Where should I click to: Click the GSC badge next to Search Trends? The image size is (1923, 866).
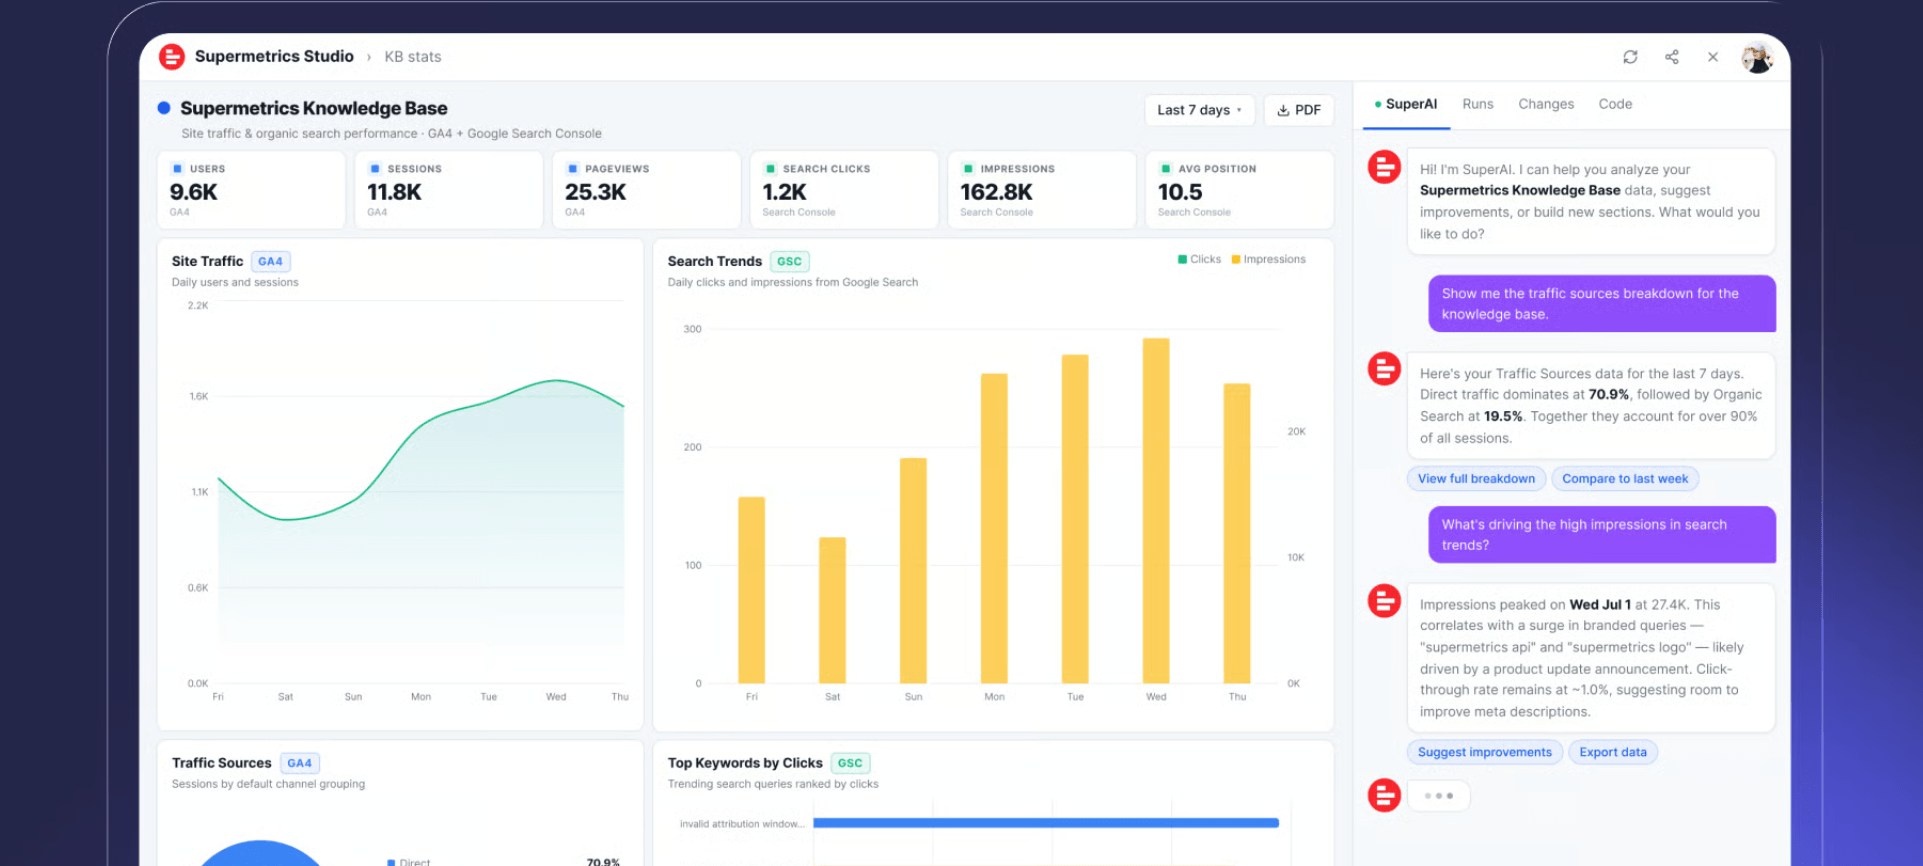pos(789,262)
